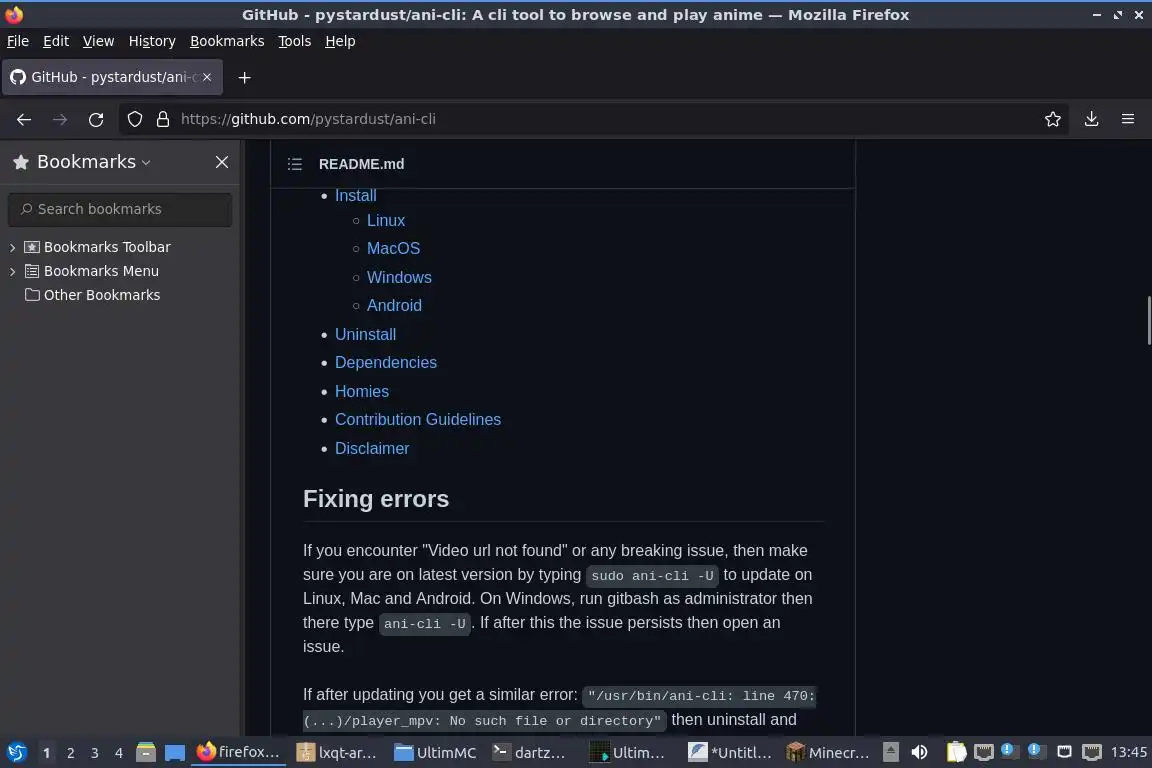Viewport: 1152px width, 768px height.
Task: Open the tracking protection shield icon
Action: [x=134, y=119]
